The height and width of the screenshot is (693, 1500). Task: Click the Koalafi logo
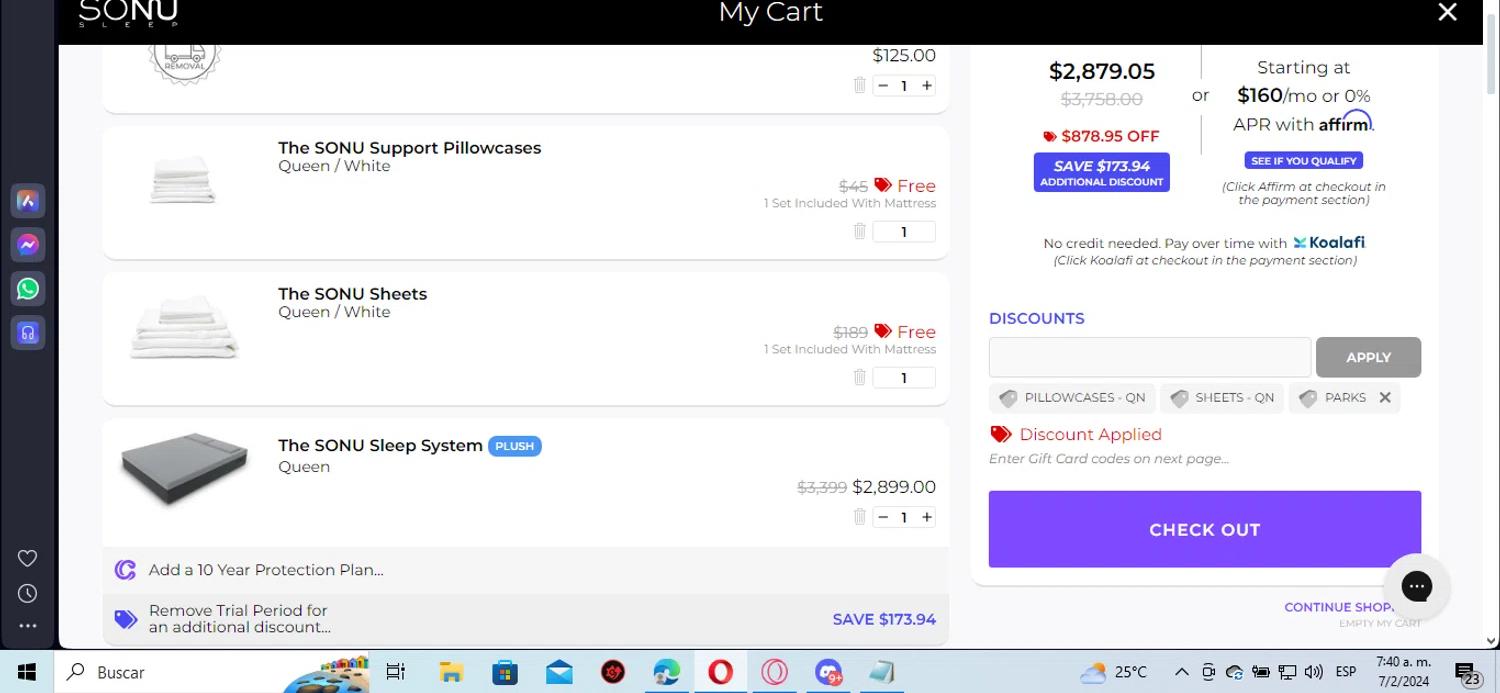click(x=1328, y=242)
